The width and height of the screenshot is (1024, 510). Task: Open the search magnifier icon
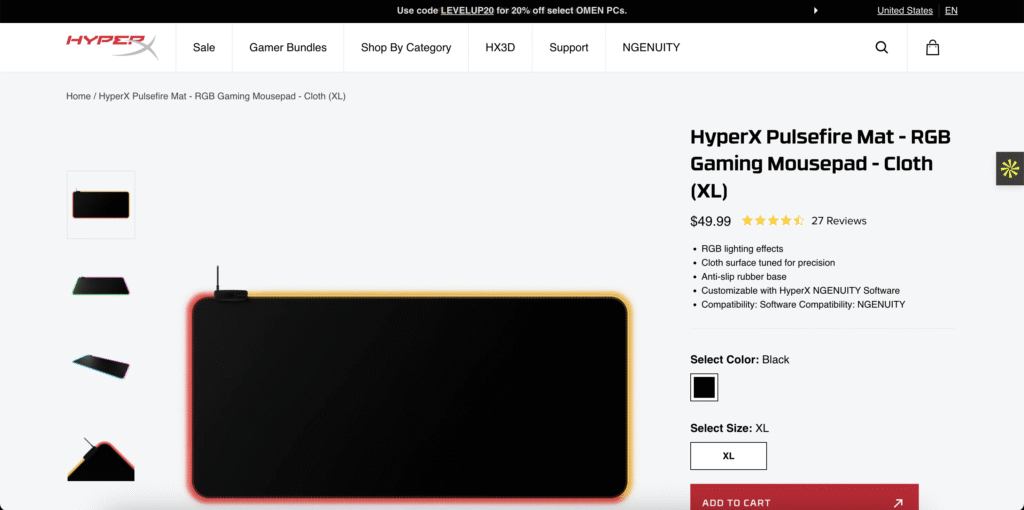tap(882, 47)
